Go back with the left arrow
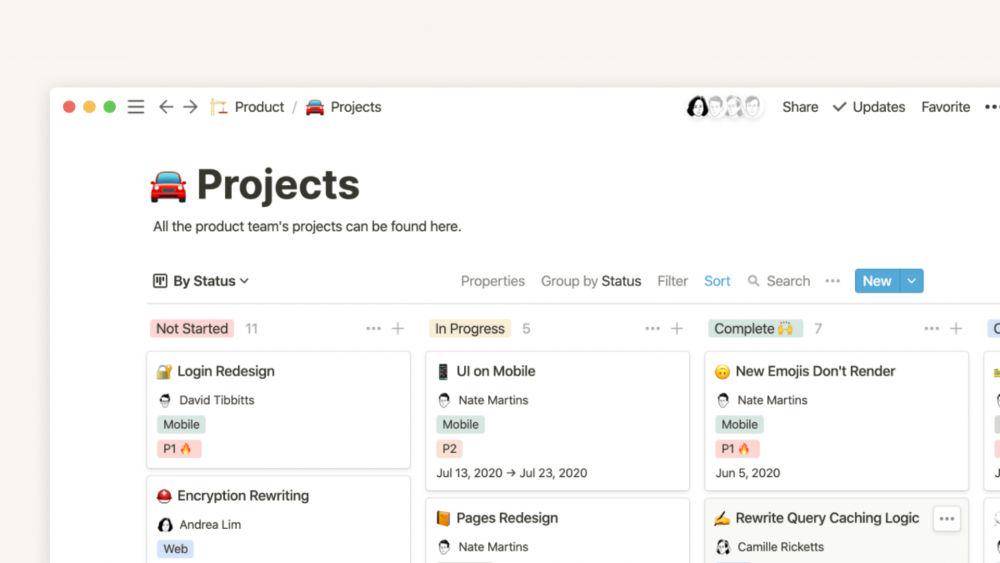 tap(166, 106)
